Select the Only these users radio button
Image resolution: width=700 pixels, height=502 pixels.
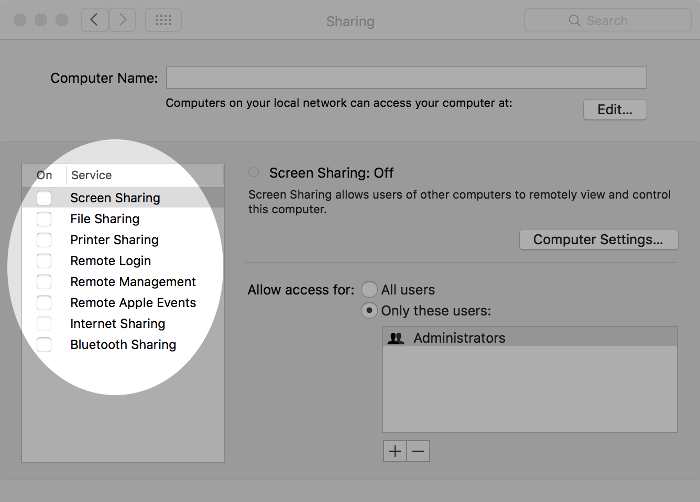click(x=369, y=310)
